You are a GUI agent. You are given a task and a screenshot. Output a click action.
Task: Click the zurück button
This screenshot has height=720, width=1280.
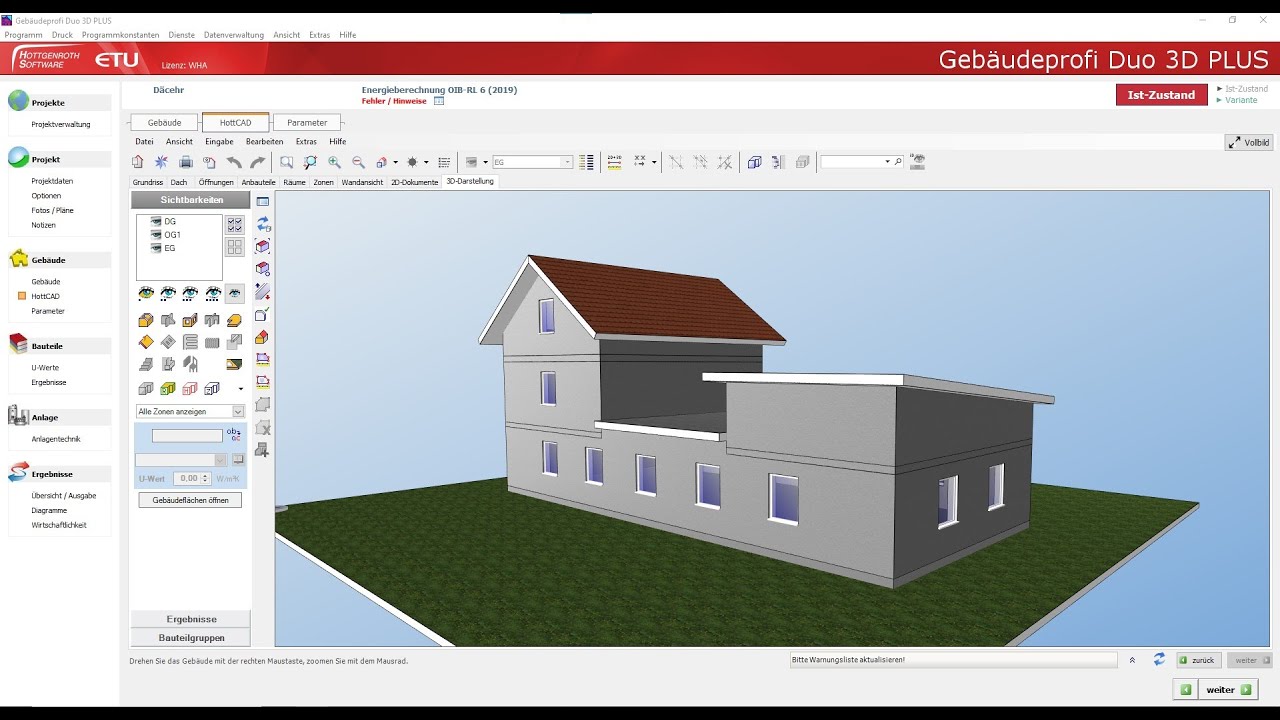tap(1197, 660)
